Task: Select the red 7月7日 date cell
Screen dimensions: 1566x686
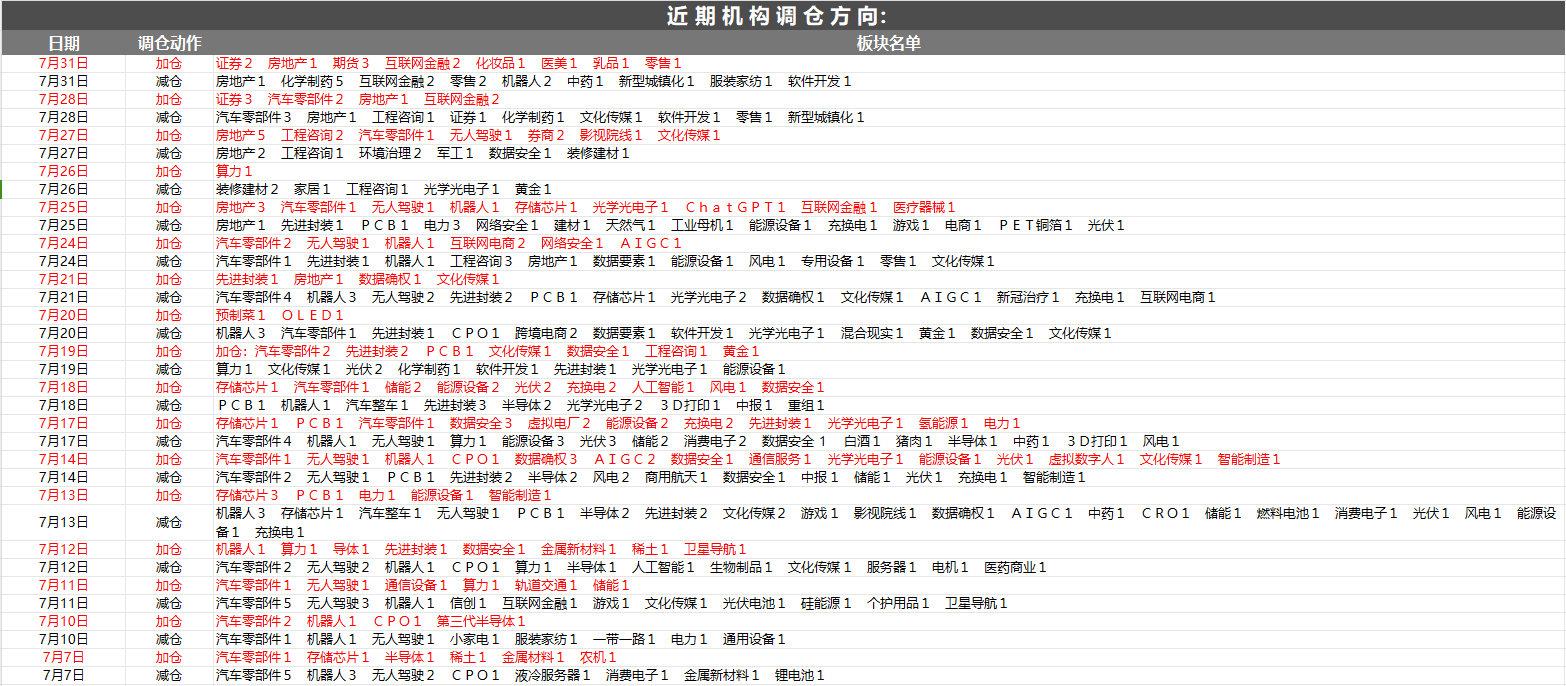Action: coord(64,657)
